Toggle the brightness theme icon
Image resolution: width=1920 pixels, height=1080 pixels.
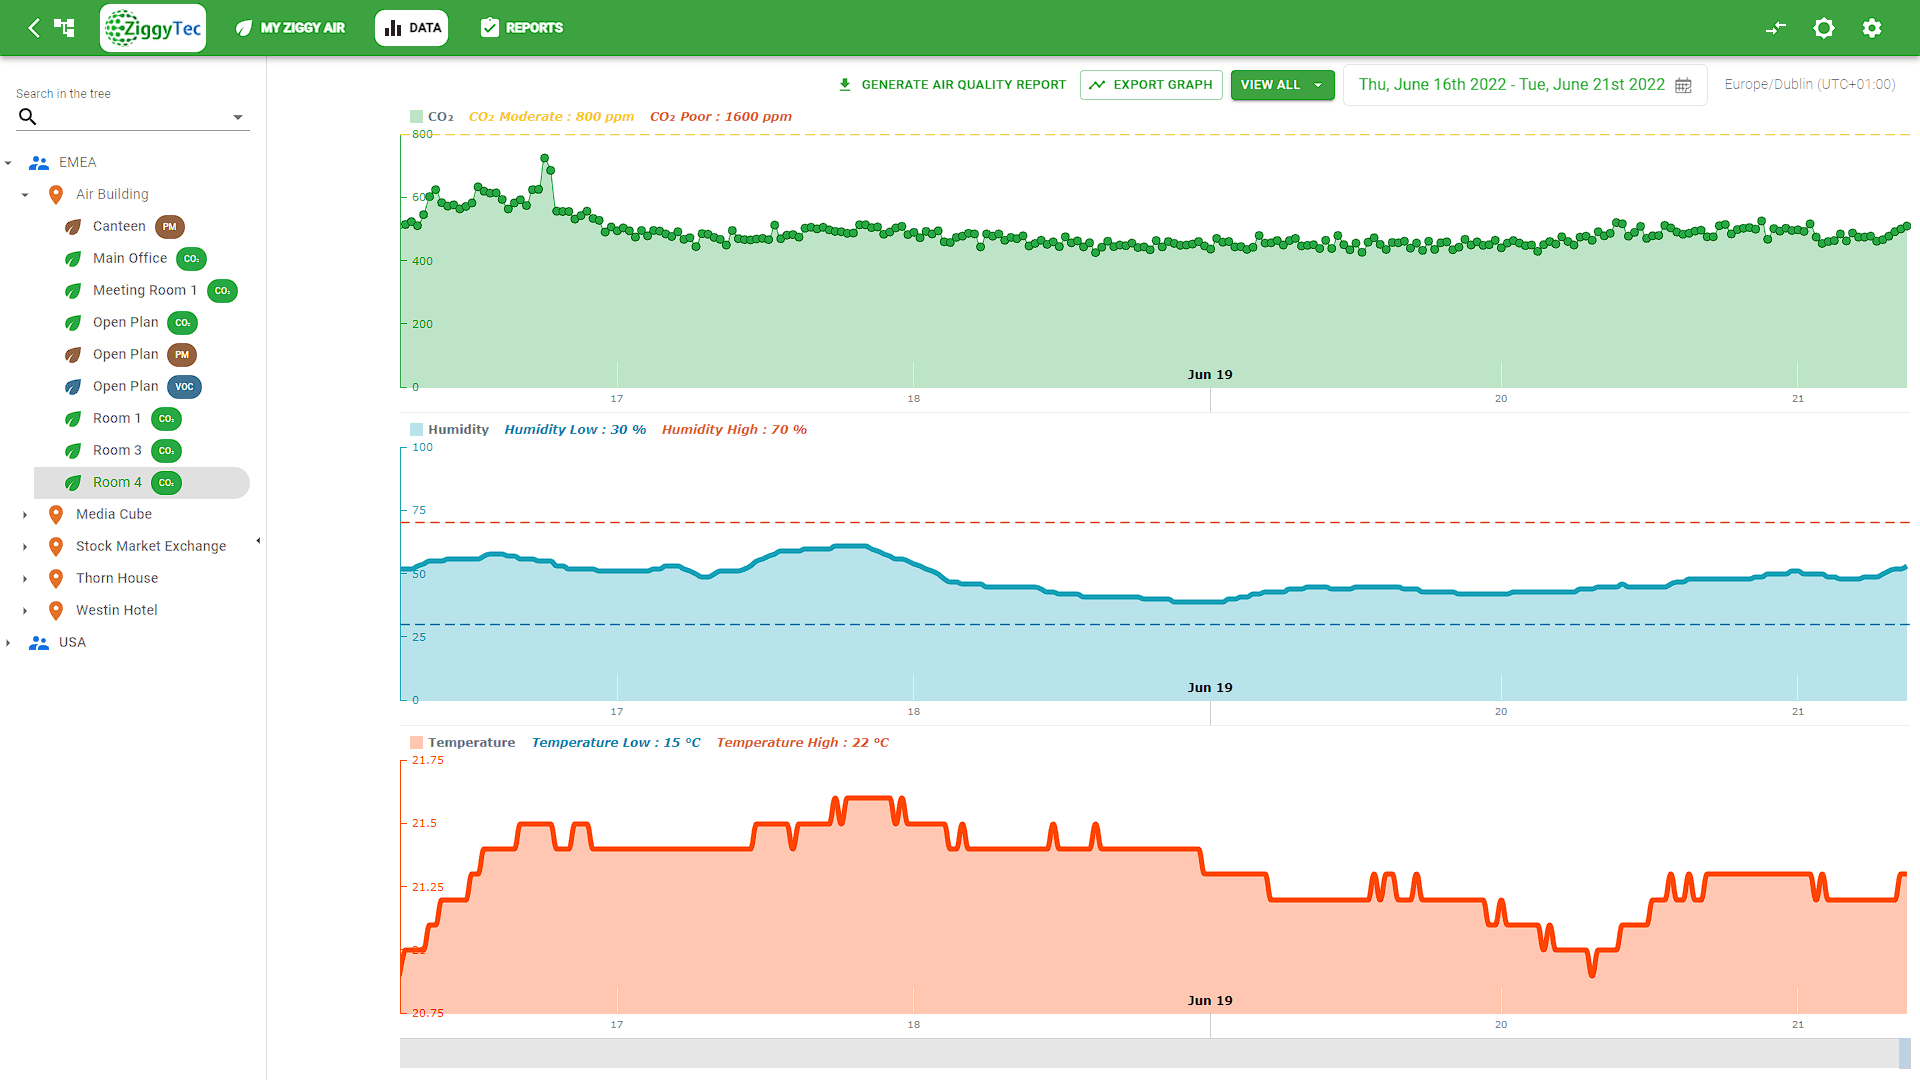(1824, 28)
